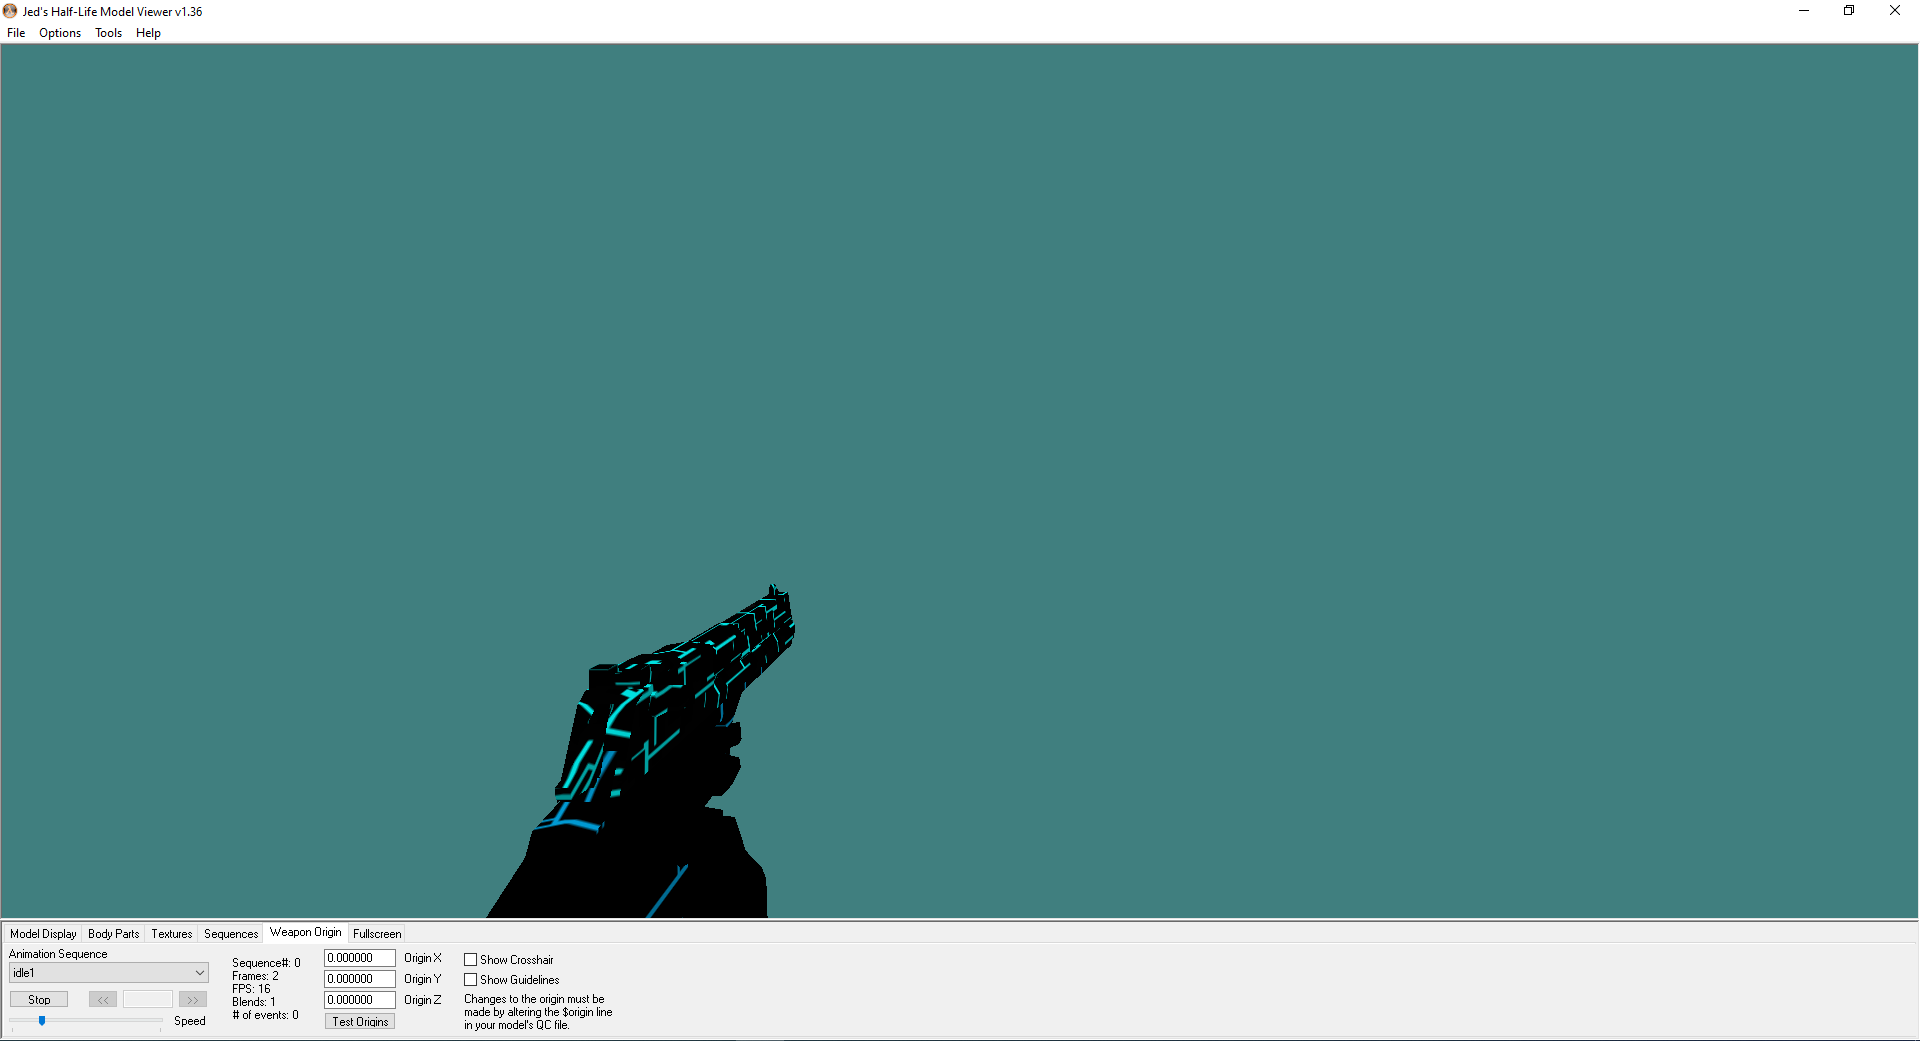1920x1041 pixels.
Task: Open the Help menu
Action: (148, 33)
